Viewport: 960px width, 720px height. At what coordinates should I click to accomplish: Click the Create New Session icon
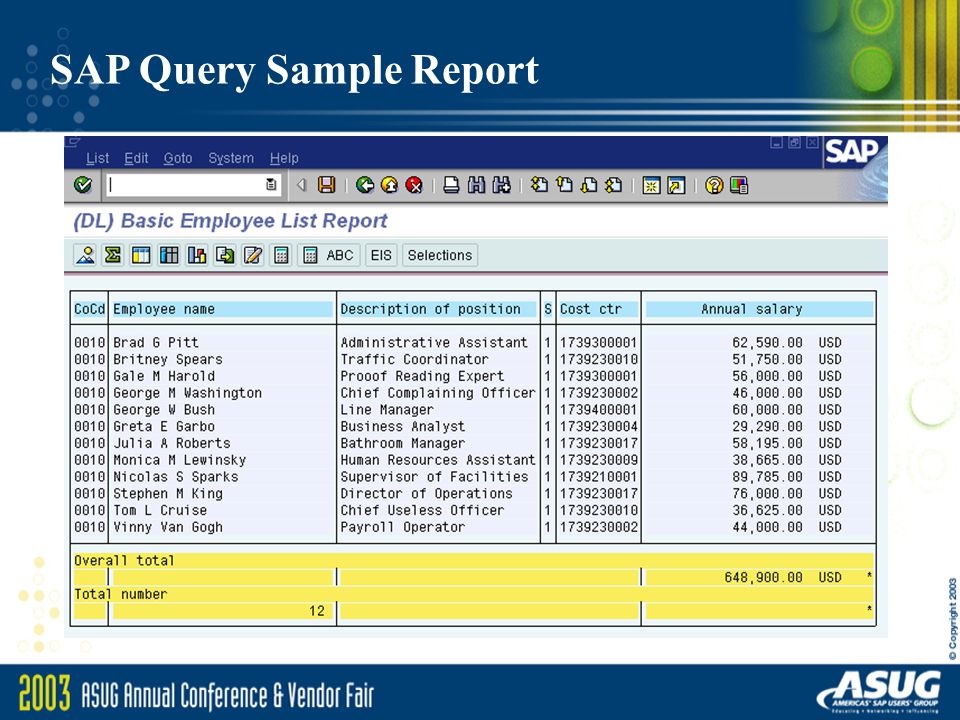[x=651, y=185]
